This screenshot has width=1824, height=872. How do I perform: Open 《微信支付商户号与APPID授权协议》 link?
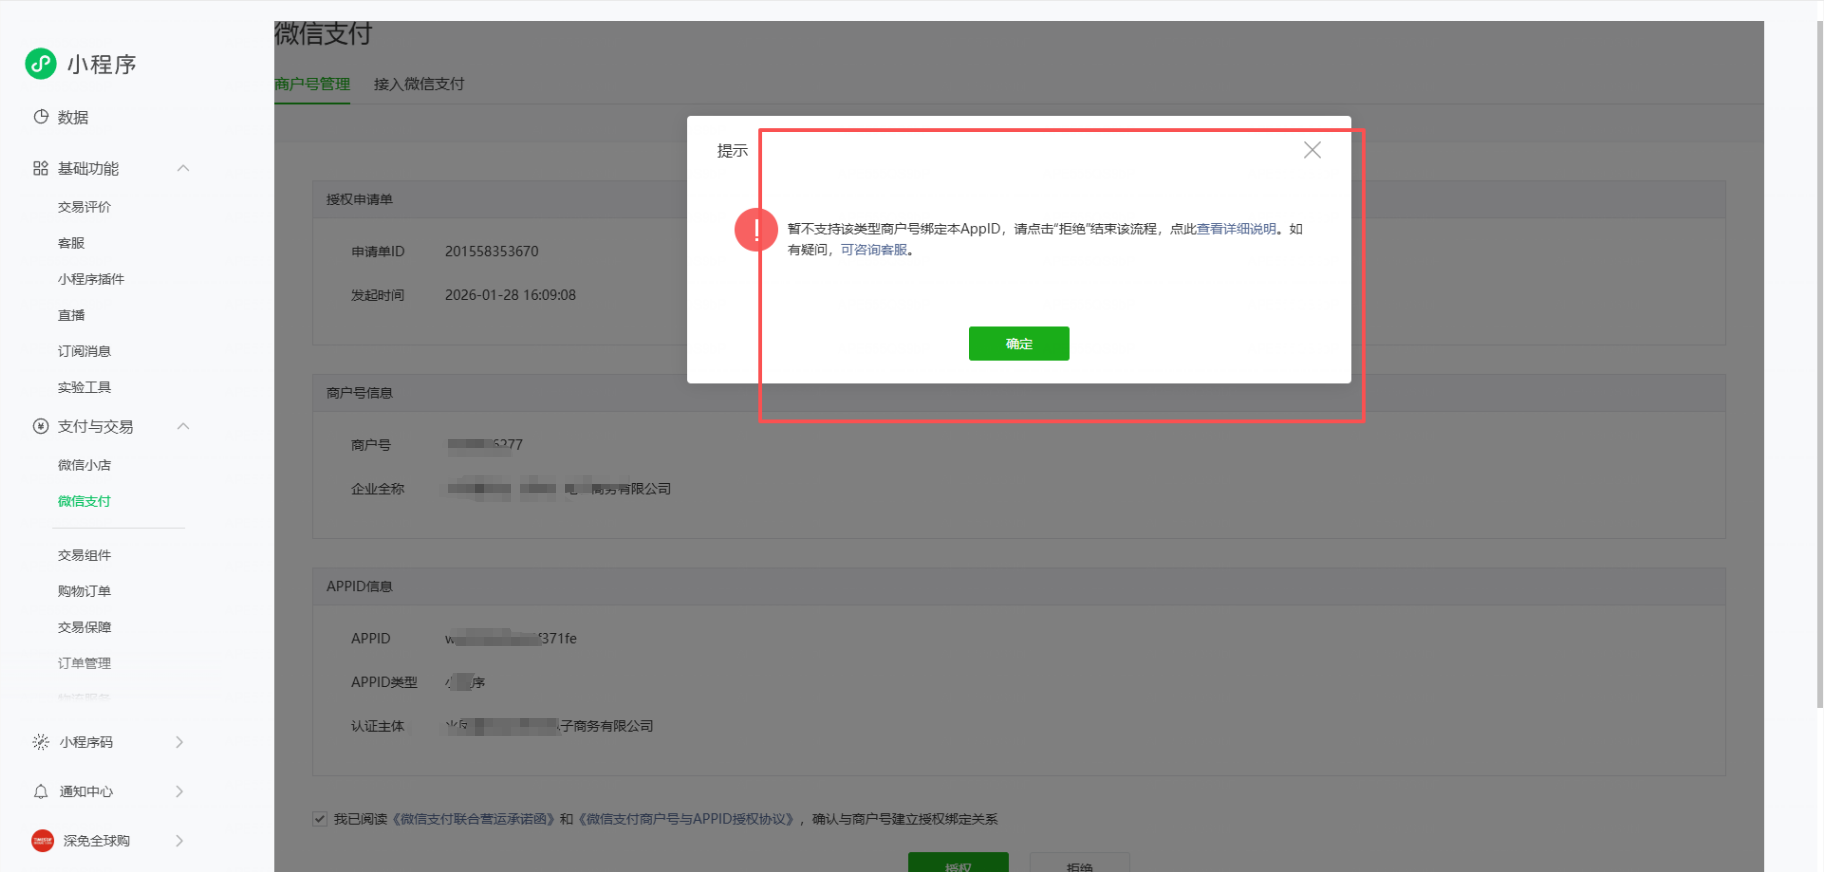click(x=687, y=819)
